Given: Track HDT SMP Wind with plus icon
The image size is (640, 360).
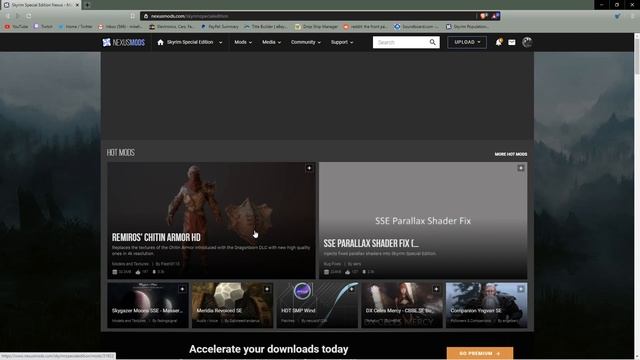Looking at the screenshot, I should click(351, 289).
